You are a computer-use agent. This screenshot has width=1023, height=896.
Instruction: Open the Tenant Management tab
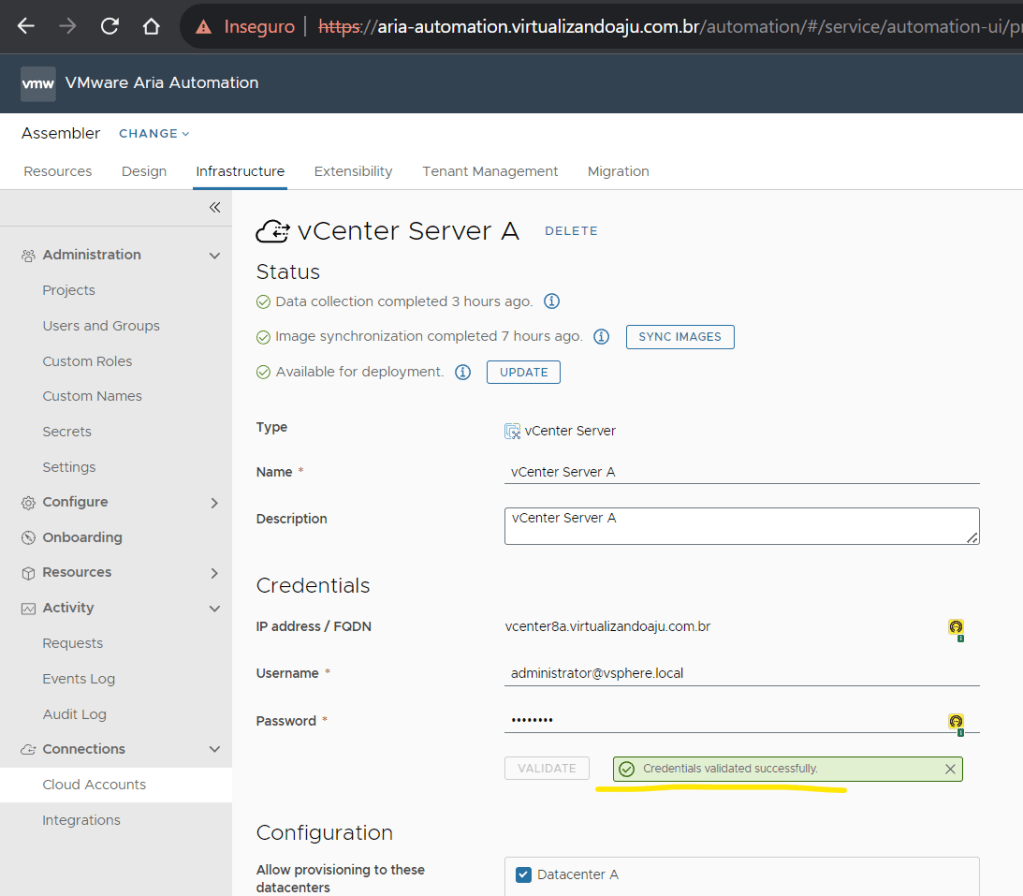[490, 172]
